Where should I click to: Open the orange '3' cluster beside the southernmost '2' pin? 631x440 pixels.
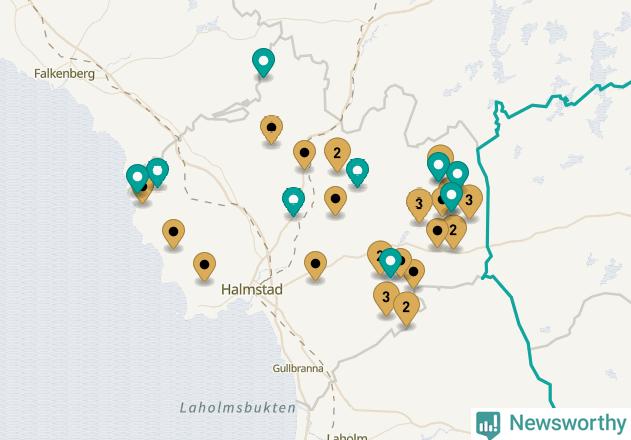386,299
